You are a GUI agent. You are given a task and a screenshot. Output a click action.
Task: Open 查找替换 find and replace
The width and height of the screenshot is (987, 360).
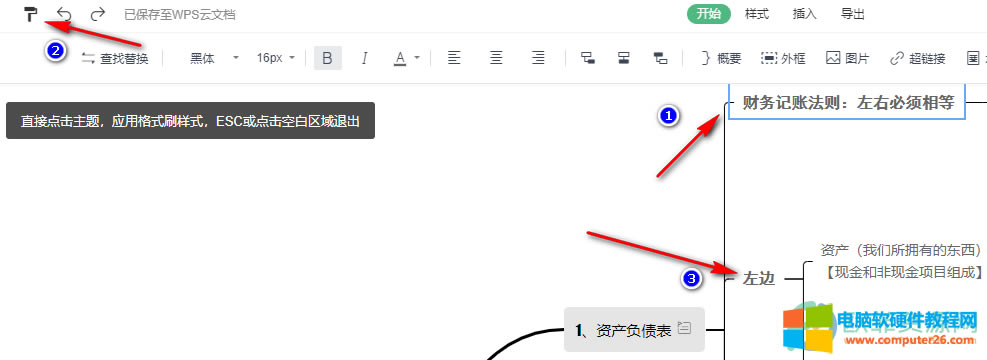(115, 59)
